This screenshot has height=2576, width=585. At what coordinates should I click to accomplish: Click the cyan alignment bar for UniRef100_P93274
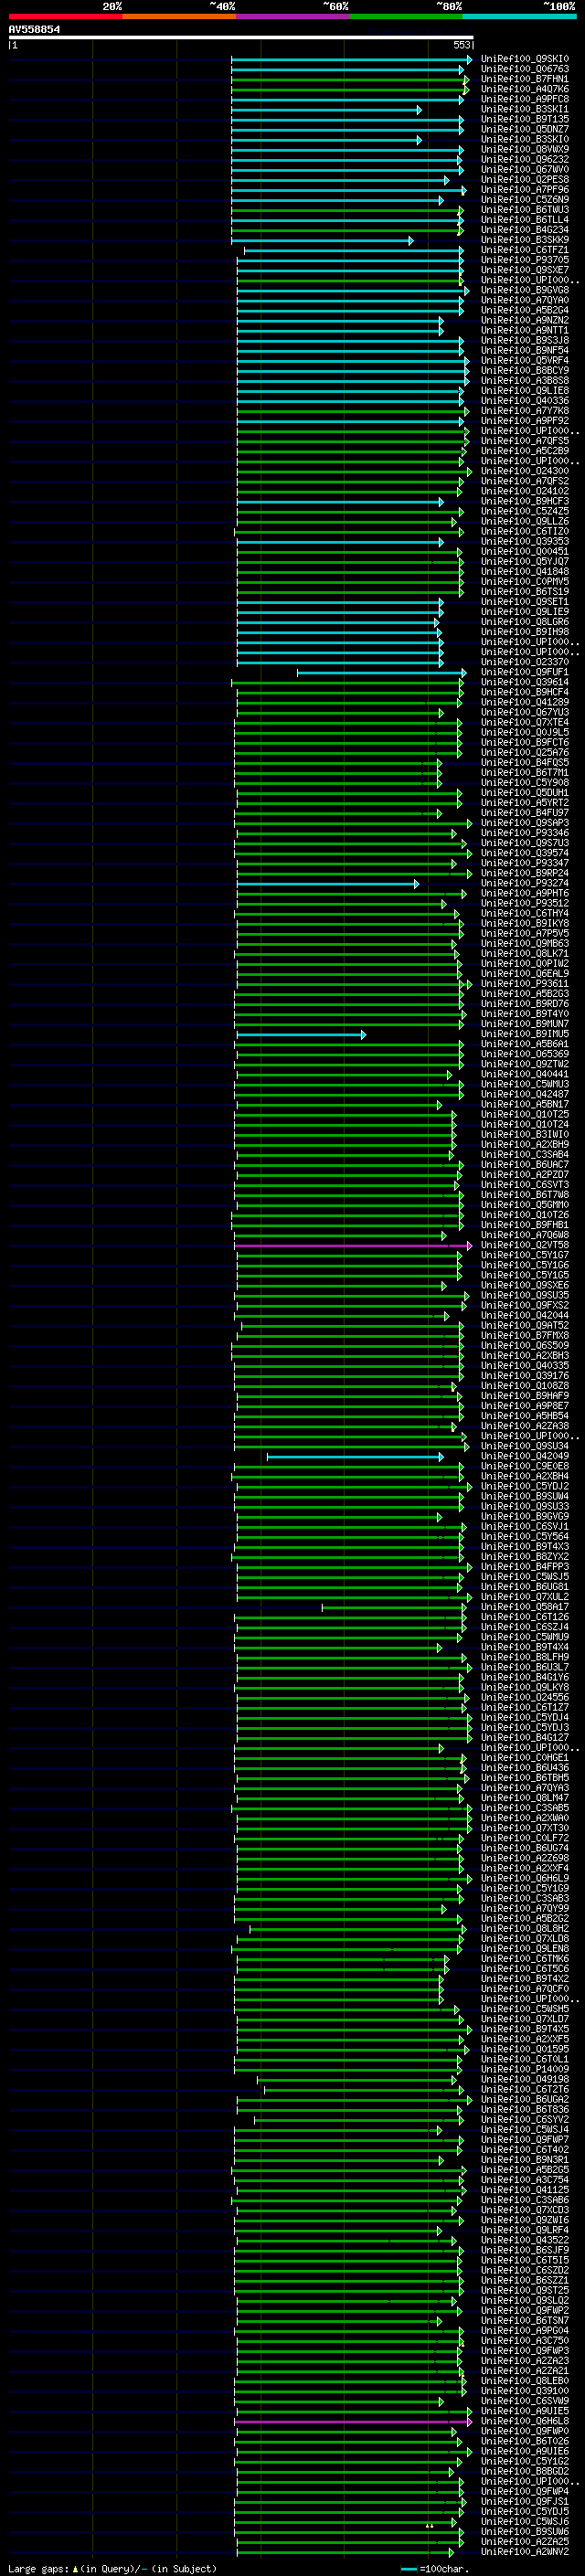pos(327,884)
